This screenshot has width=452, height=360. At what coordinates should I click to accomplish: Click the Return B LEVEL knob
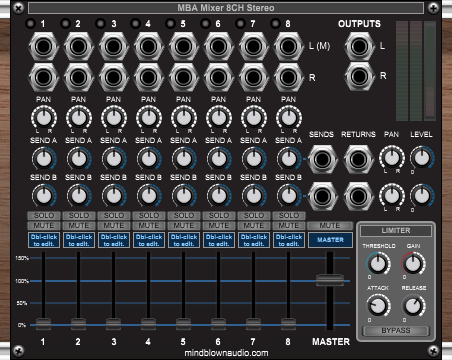pos(422,195)
